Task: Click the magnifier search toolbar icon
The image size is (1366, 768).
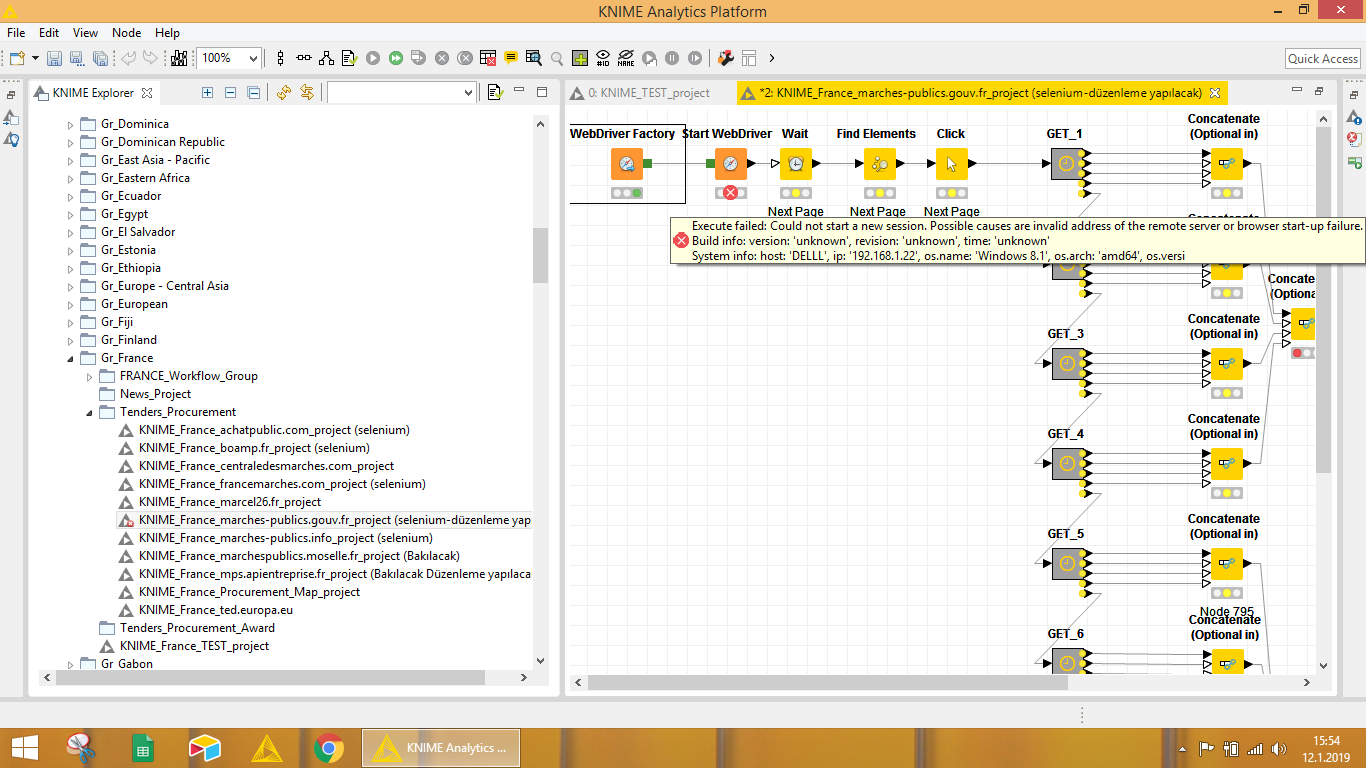Action: click(x=557, y=58)
